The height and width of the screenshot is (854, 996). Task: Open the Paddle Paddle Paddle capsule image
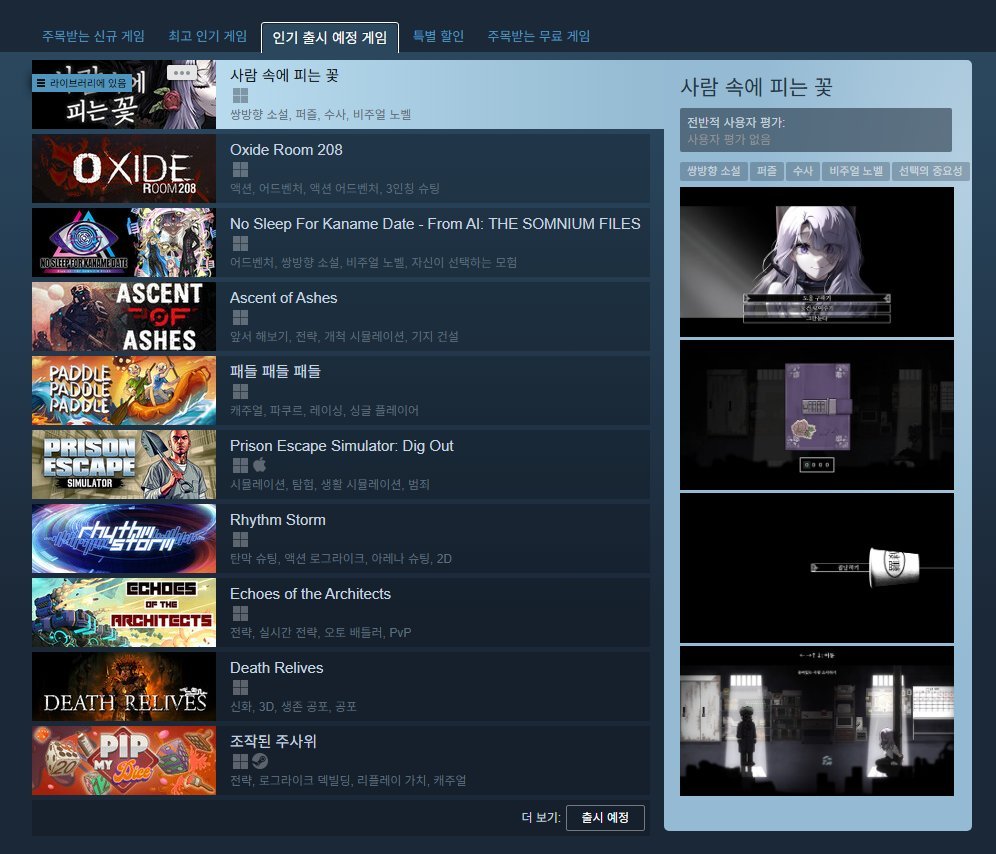point(124,391)
